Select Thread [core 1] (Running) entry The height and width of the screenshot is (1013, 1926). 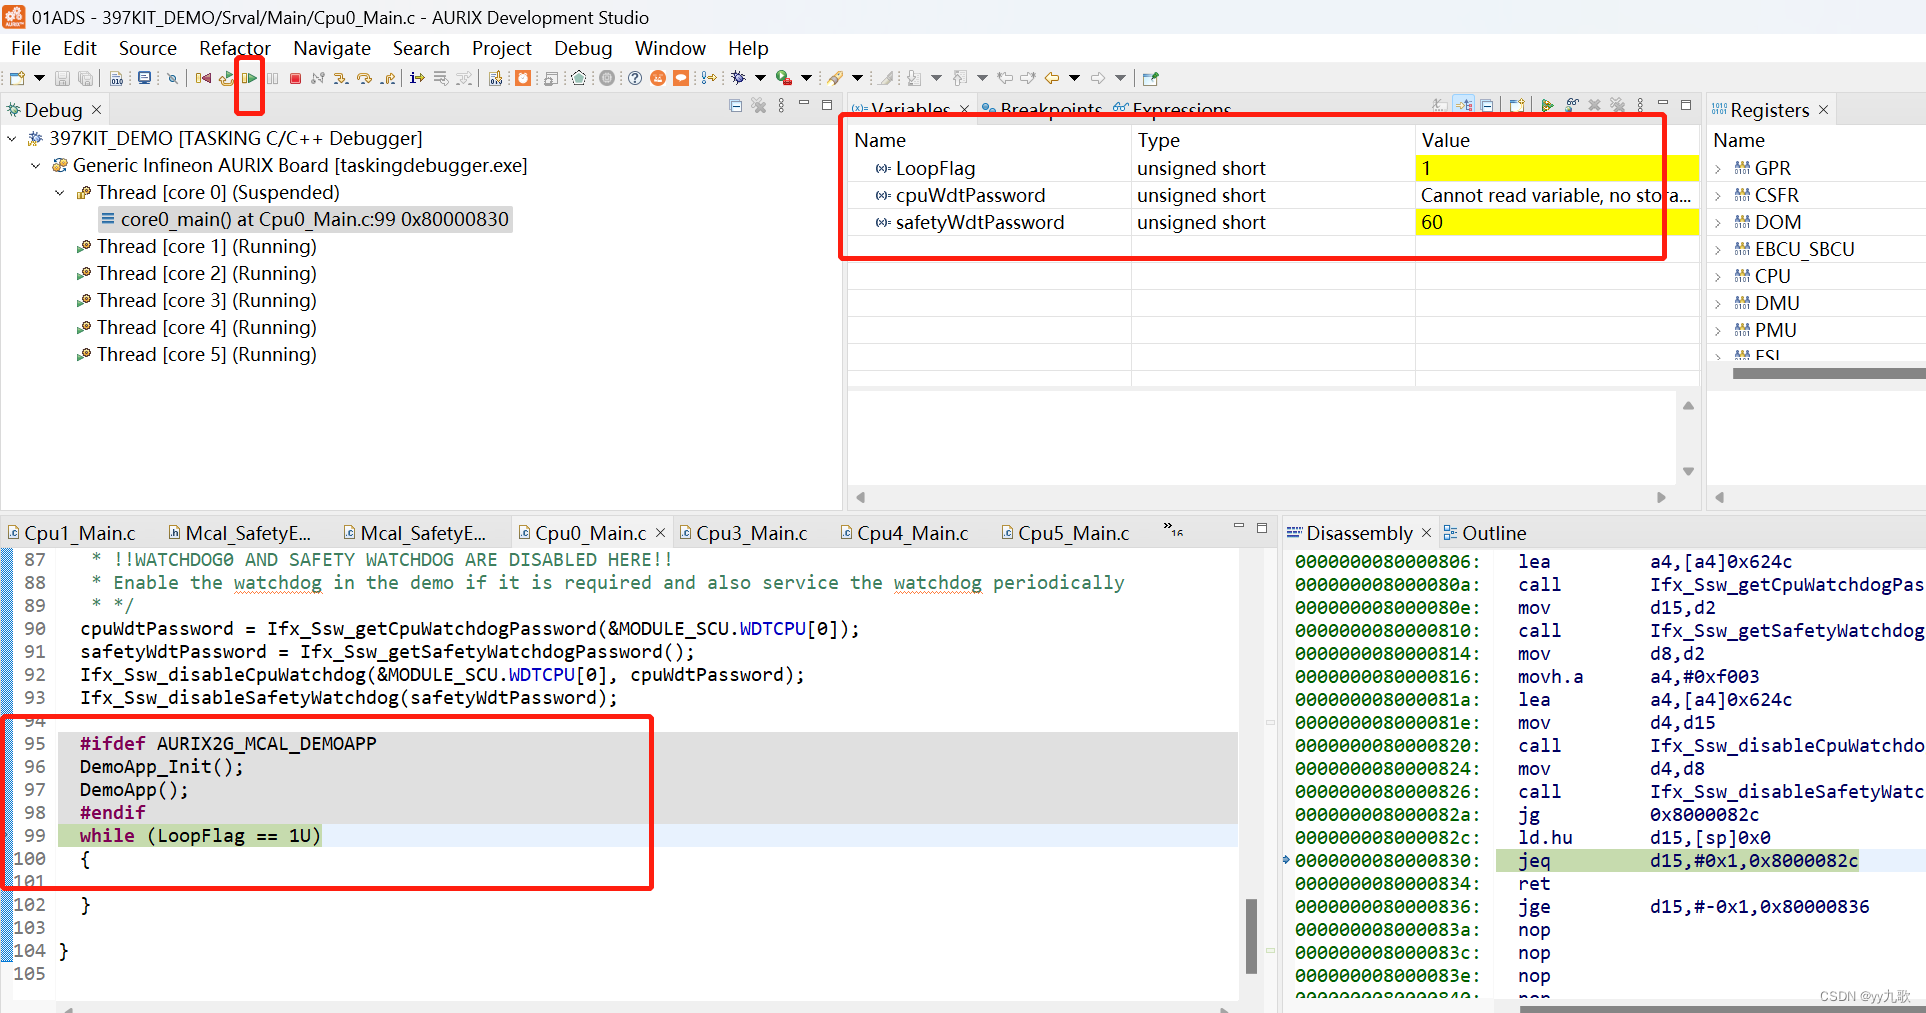point(206,246)
